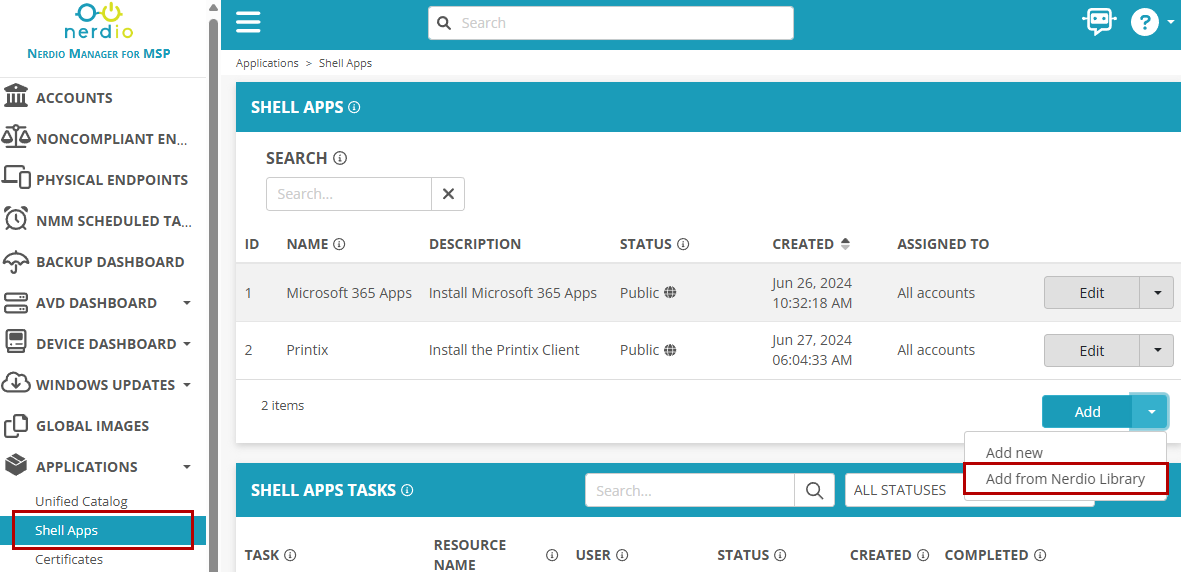The image size is (1181, 572).
Task: Click the Windows Updates cloud icon
Action: click(x=16, y=384)
